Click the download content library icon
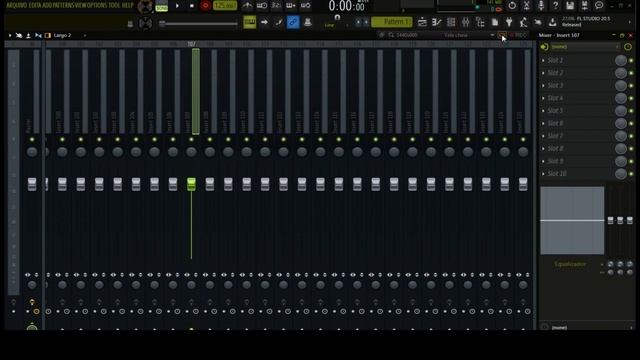 pyautogui.click(x=552, y=22)
